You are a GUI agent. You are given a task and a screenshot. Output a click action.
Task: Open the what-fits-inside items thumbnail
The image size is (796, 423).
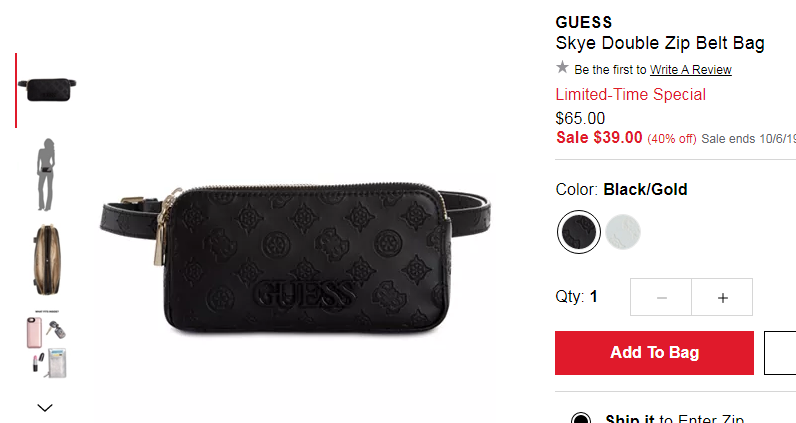tap(47, 344)
